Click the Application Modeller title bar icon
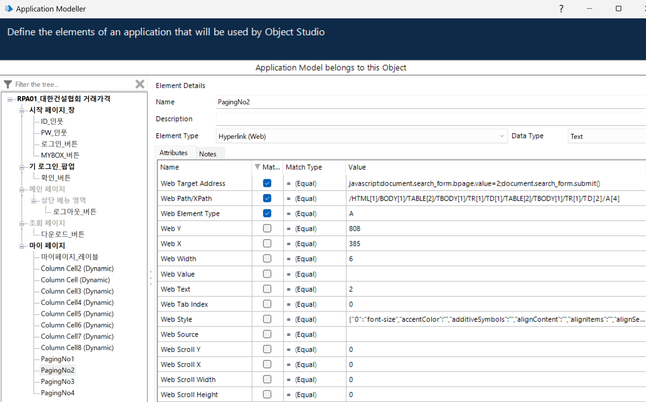646x402 pixels. pyautogui.click(x=8, y=8)
